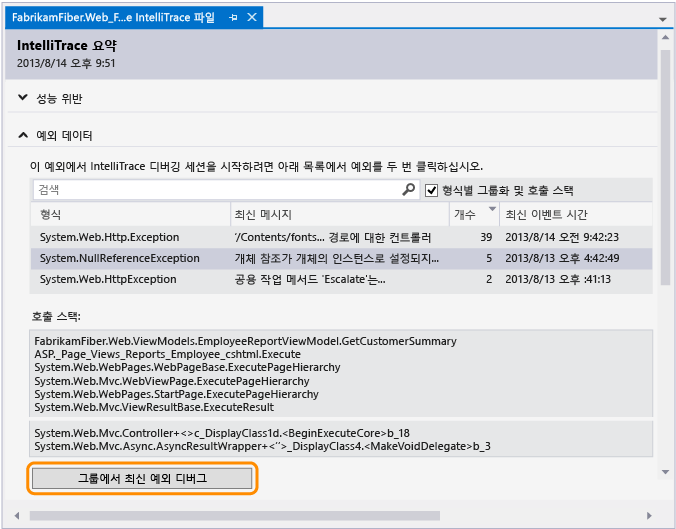
Task: Click the 2013/8/14 오전 9:42:23 cell
Action: pyautogui.click(x=562, y=237)
